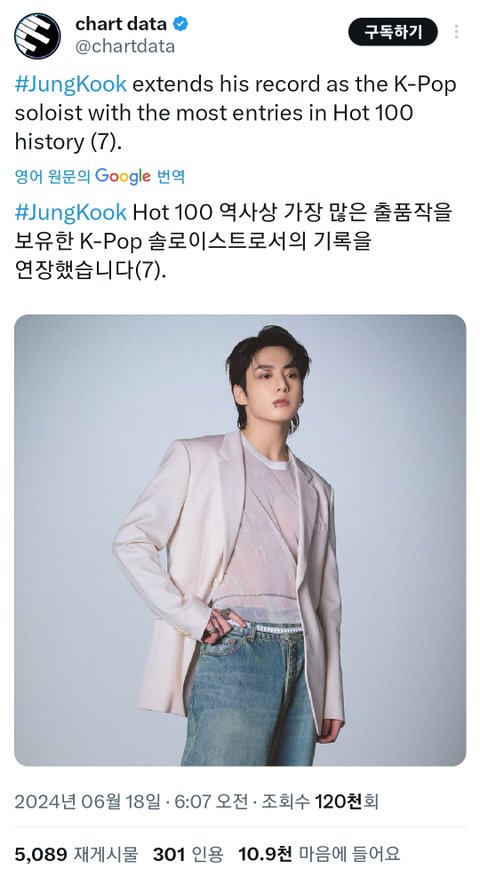This screenshot has width=480, height=877.
Task: Enlarge the Jung Kook photo
Action: point(240,540)
